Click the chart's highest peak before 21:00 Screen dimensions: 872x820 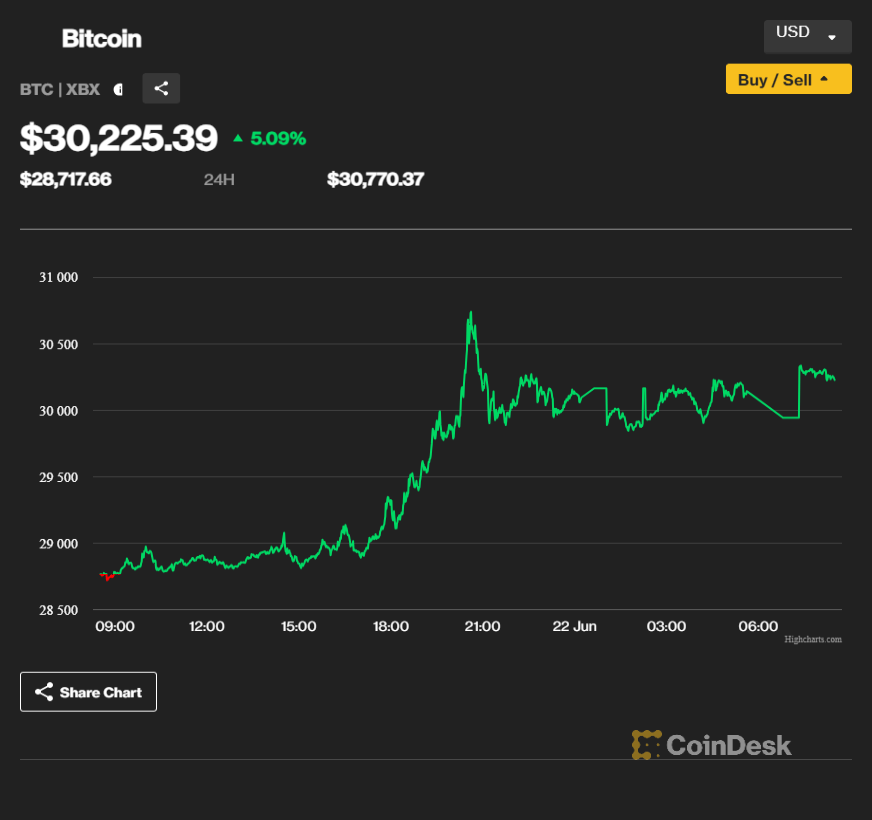471,314
